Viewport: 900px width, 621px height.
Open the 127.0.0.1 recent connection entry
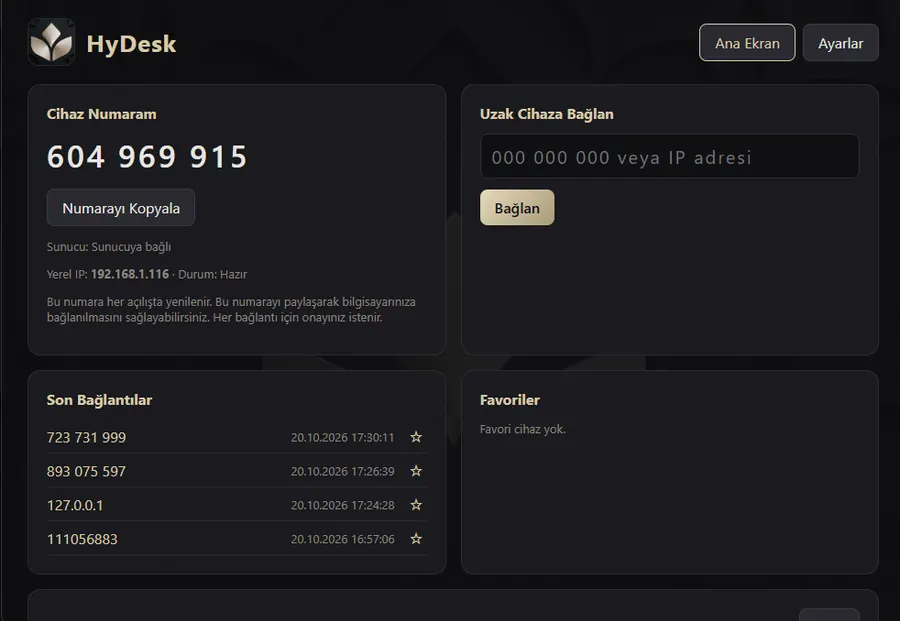[75, 505]
